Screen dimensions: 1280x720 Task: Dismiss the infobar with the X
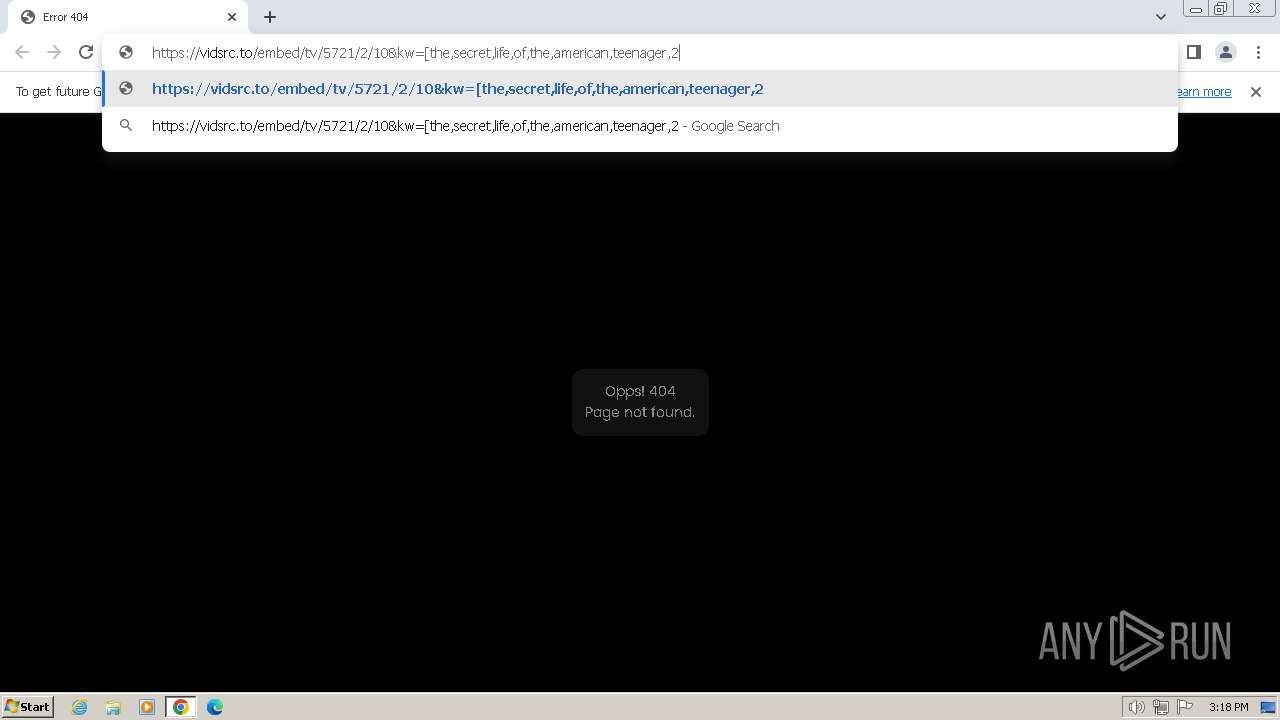(x=1256, y=92)
